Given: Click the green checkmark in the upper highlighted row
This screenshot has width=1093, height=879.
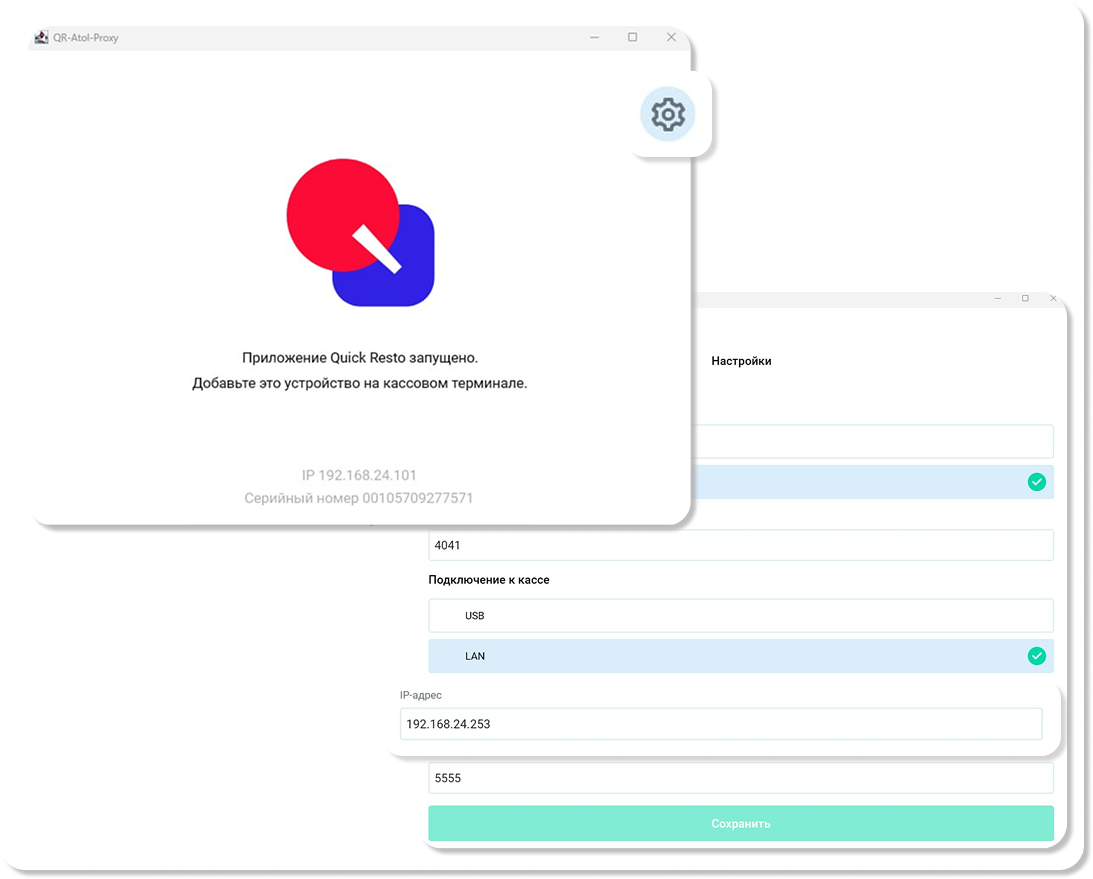Looking at the screenshot, I should pyautogui.click(x=1037, y=482).
